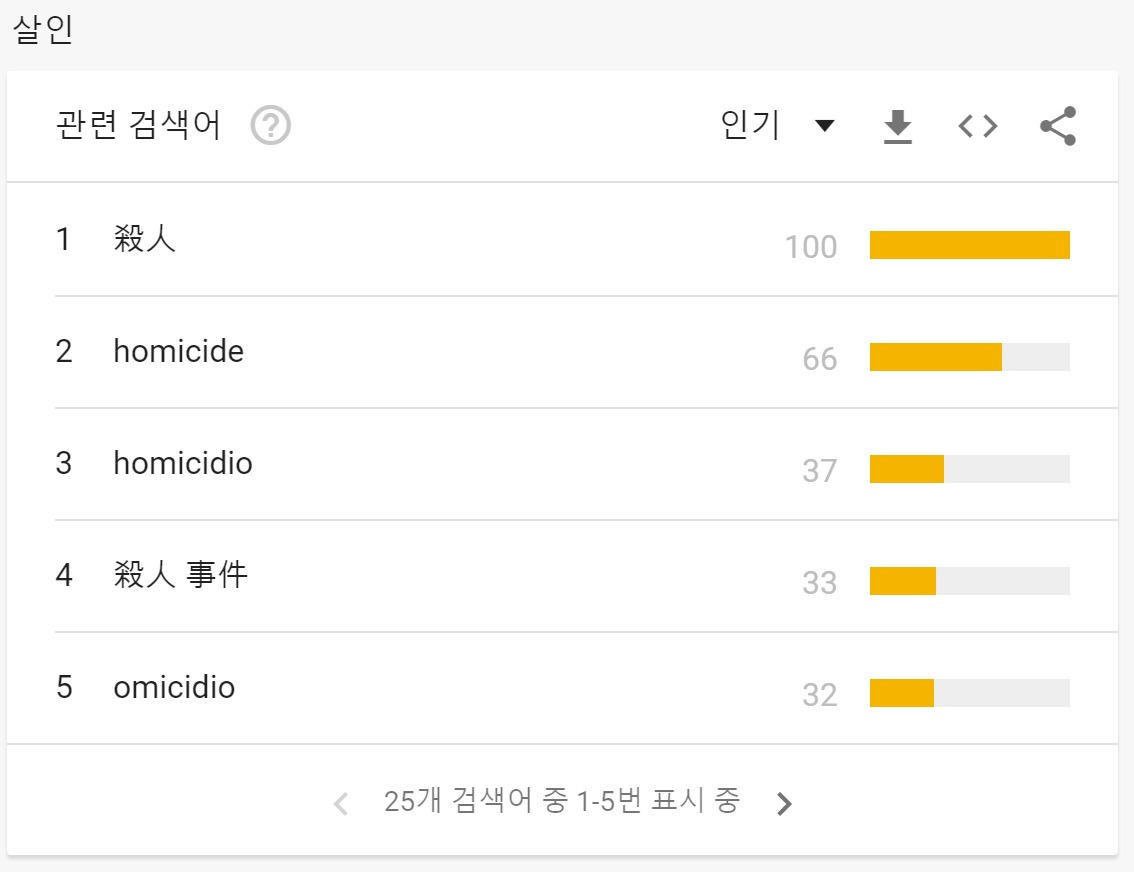Select the 인기 sort label
Screen dimensions: 1134x872
point(750,124)
